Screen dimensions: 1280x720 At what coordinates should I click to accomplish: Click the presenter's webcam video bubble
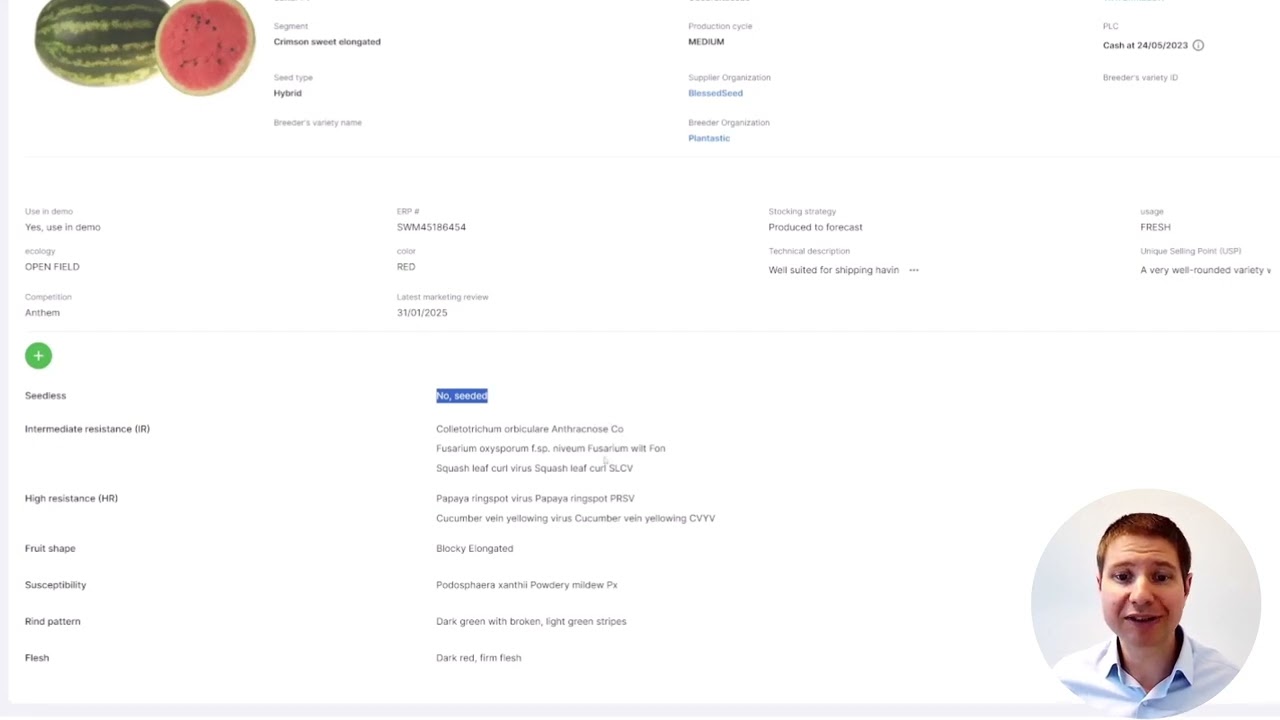coord(1145,603)
